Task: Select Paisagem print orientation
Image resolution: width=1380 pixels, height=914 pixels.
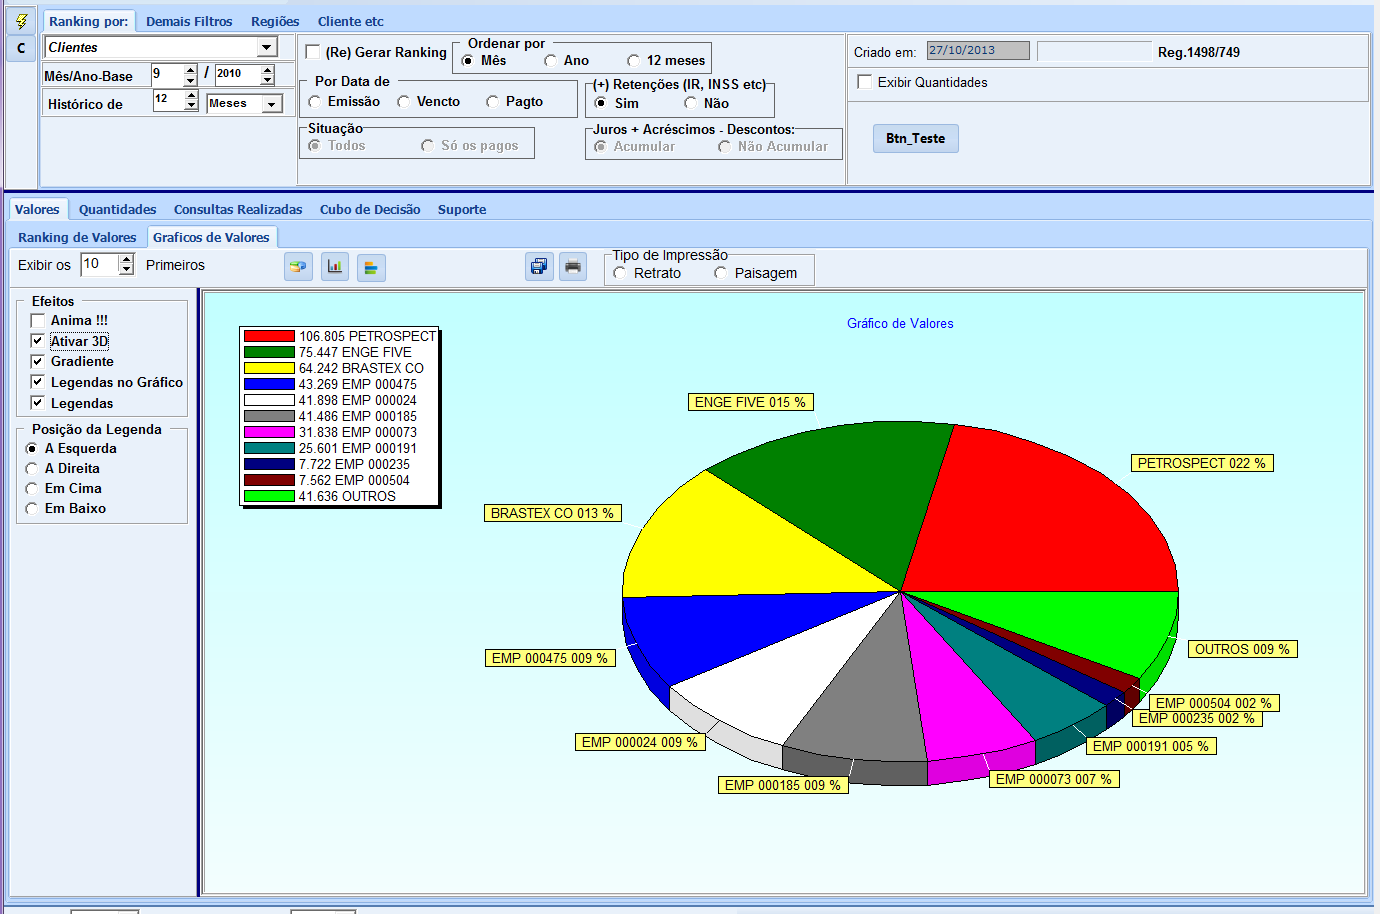Action: click(x=720, y=273)
